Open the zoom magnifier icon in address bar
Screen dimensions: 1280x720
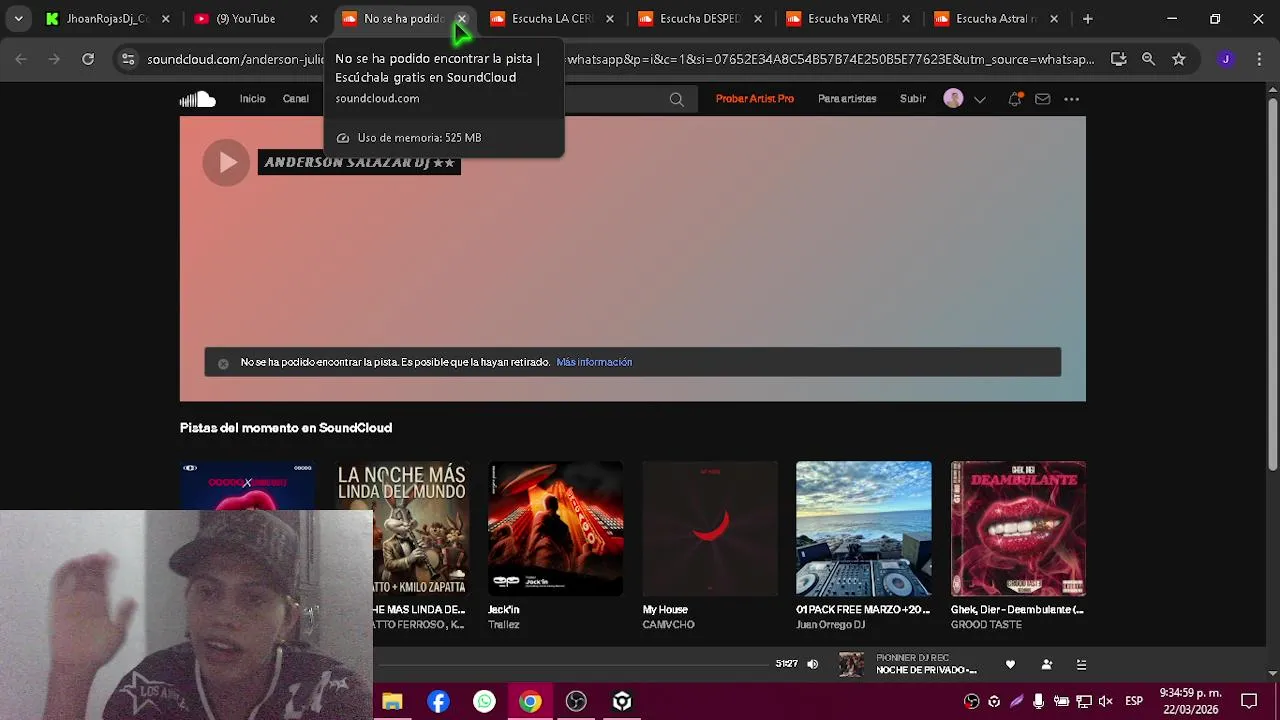(1148, 59)
